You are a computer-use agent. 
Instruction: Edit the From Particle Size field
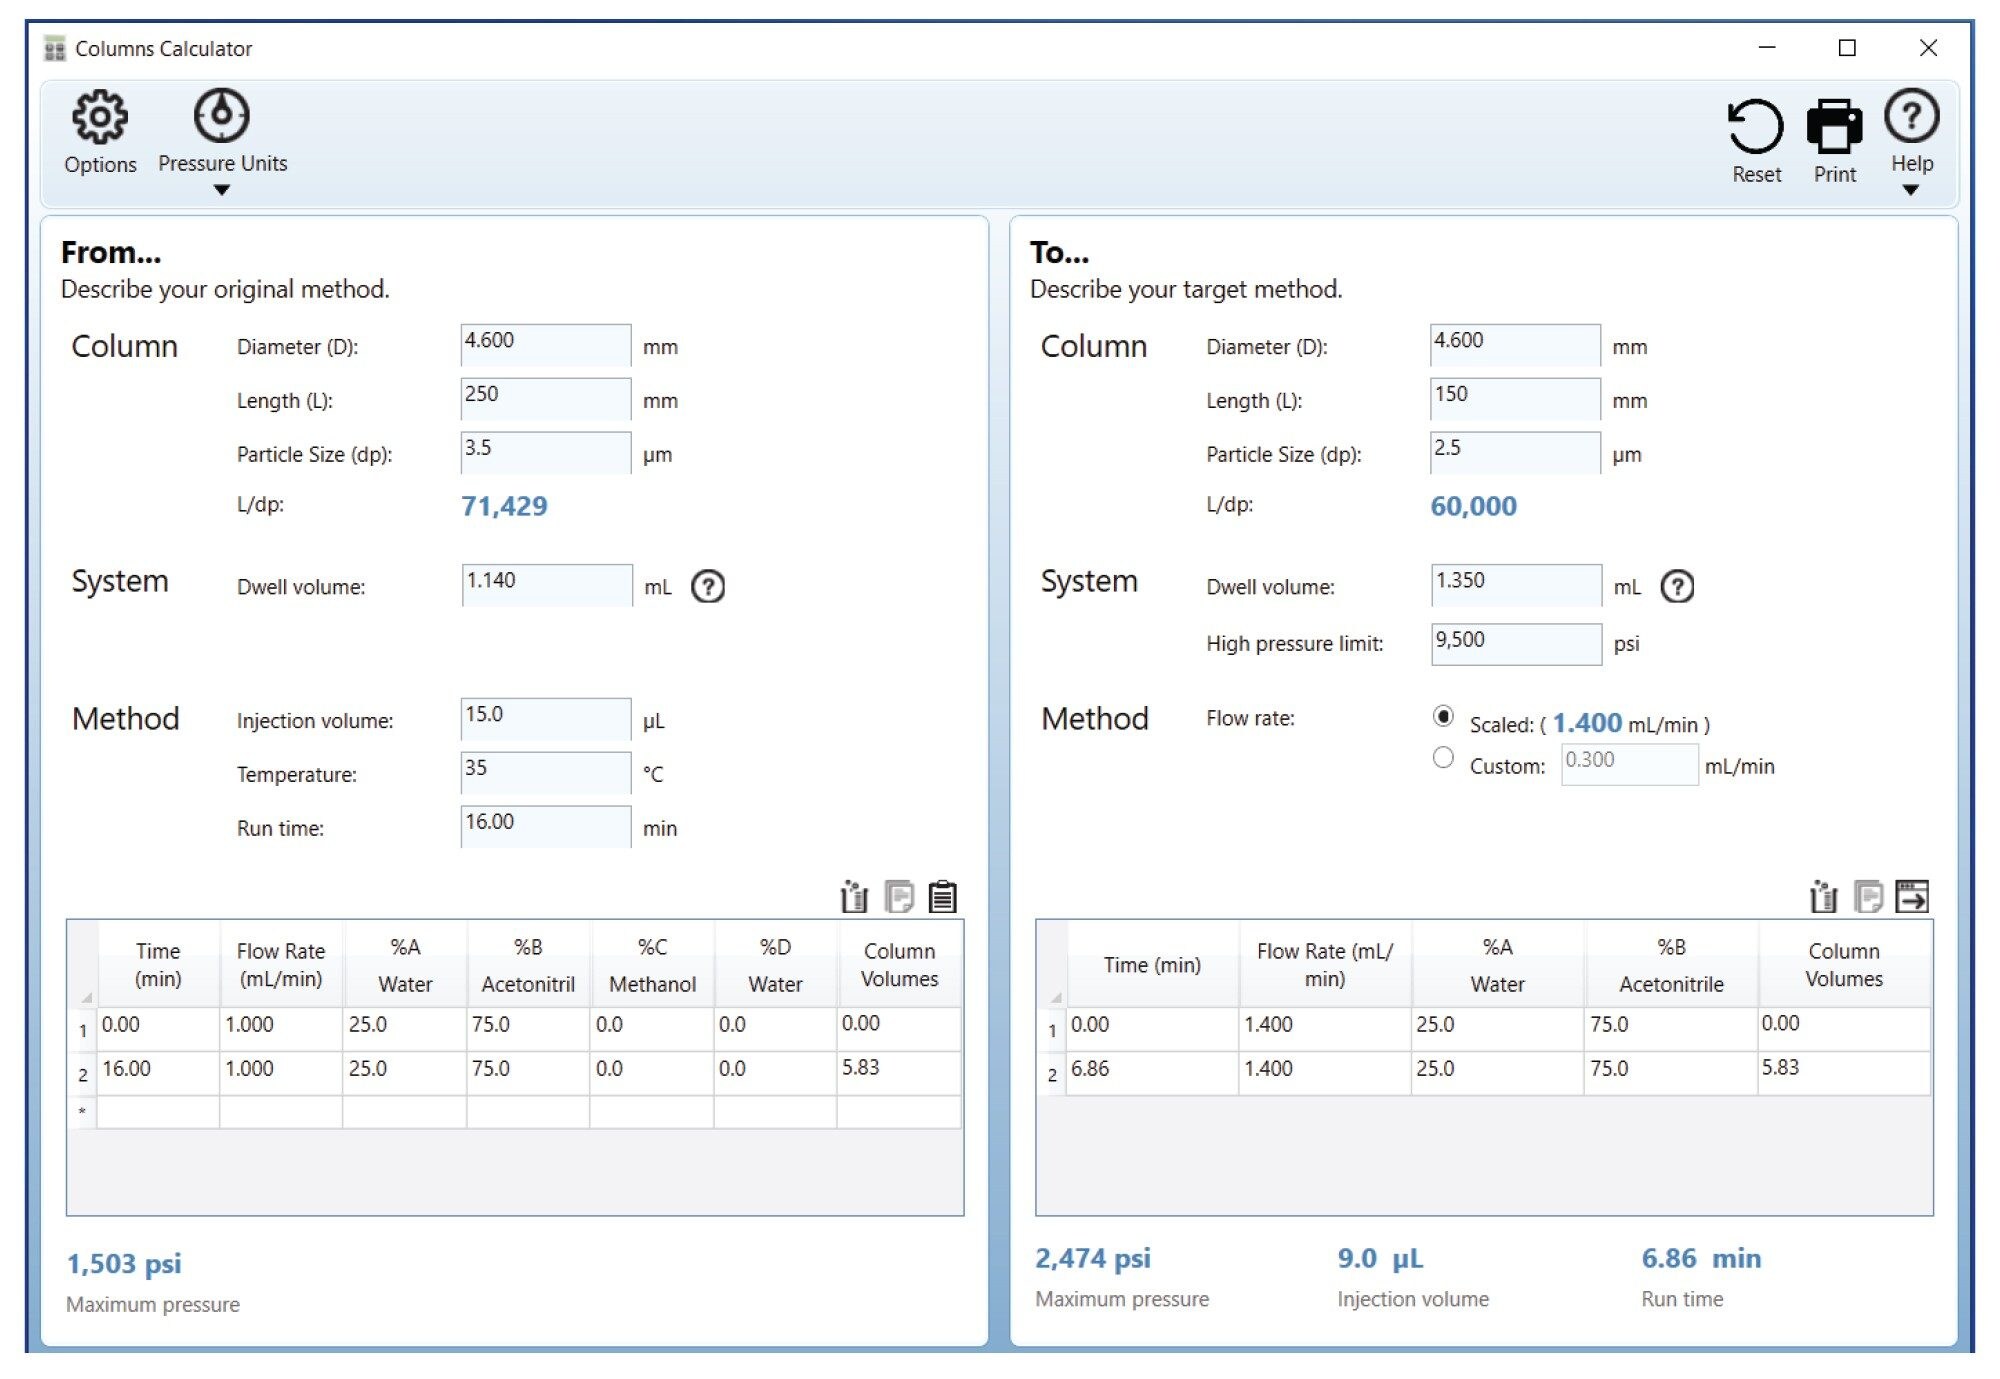click(546, 453)
